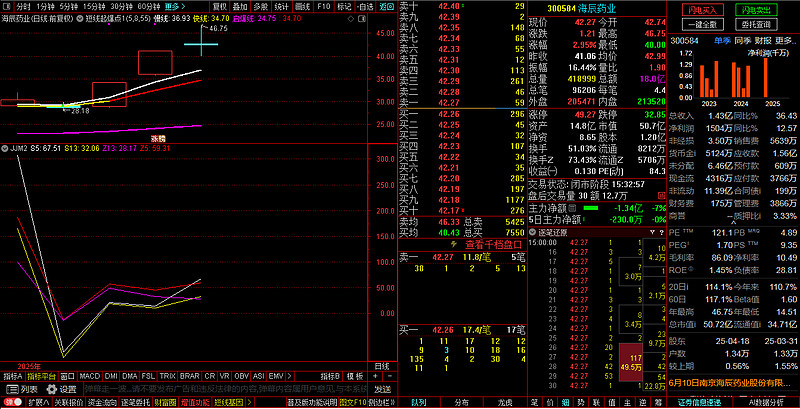This screenshot has height=409, width=800.
Task: Select 15分钟 period
Action: click(94, 7)
